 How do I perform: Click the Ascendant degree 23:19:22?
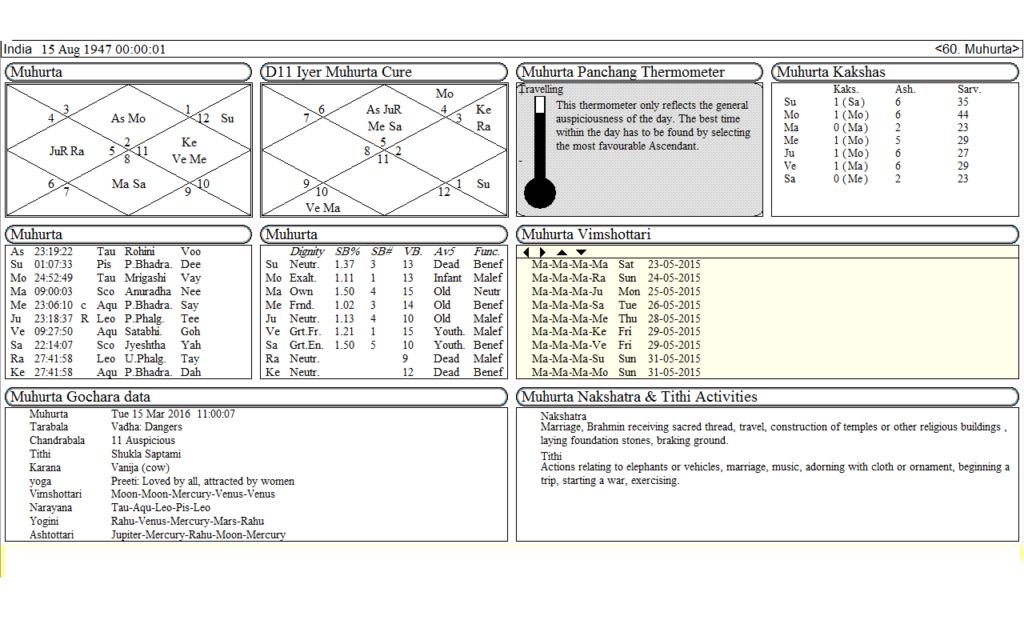54,251
